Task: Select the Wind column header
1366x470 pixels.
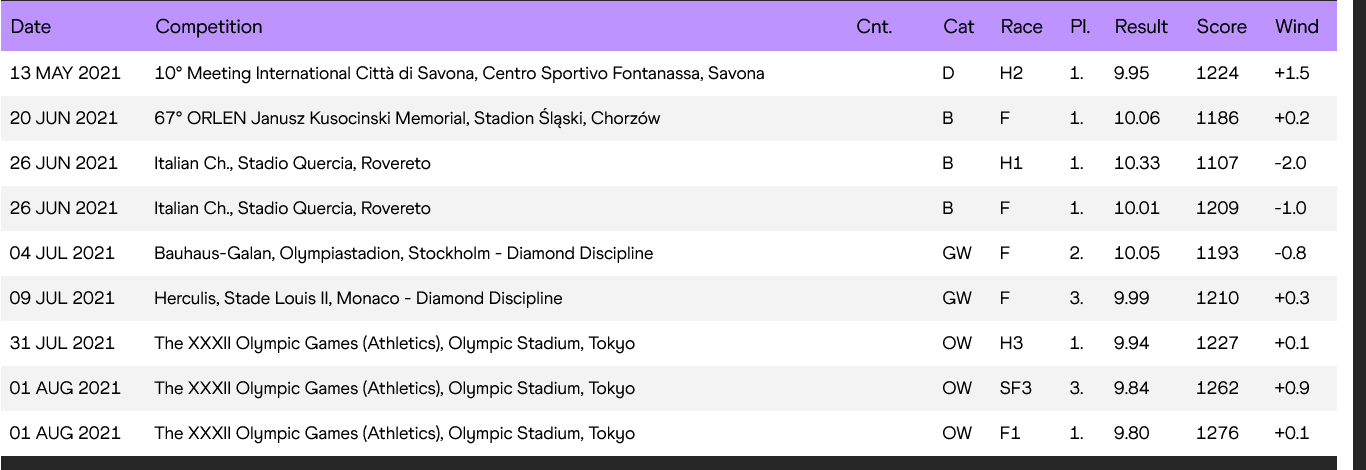Action: tap(1297, 27)
